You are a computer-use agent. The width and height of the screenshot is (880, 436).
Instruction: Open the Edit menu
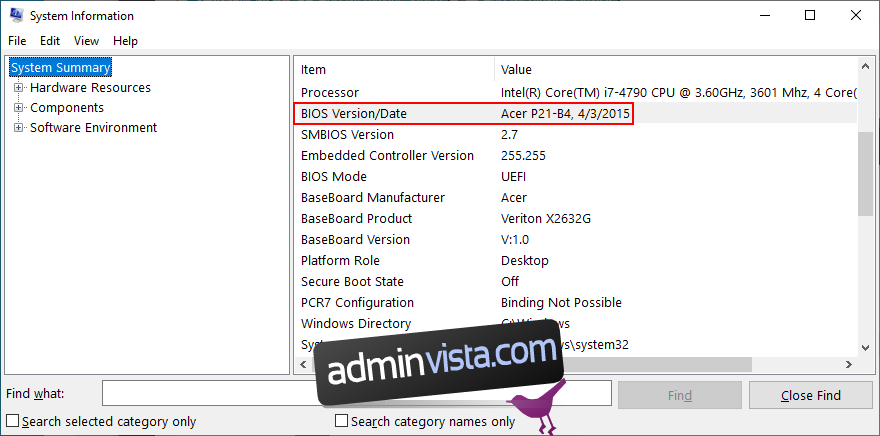(x=50, y=41)
